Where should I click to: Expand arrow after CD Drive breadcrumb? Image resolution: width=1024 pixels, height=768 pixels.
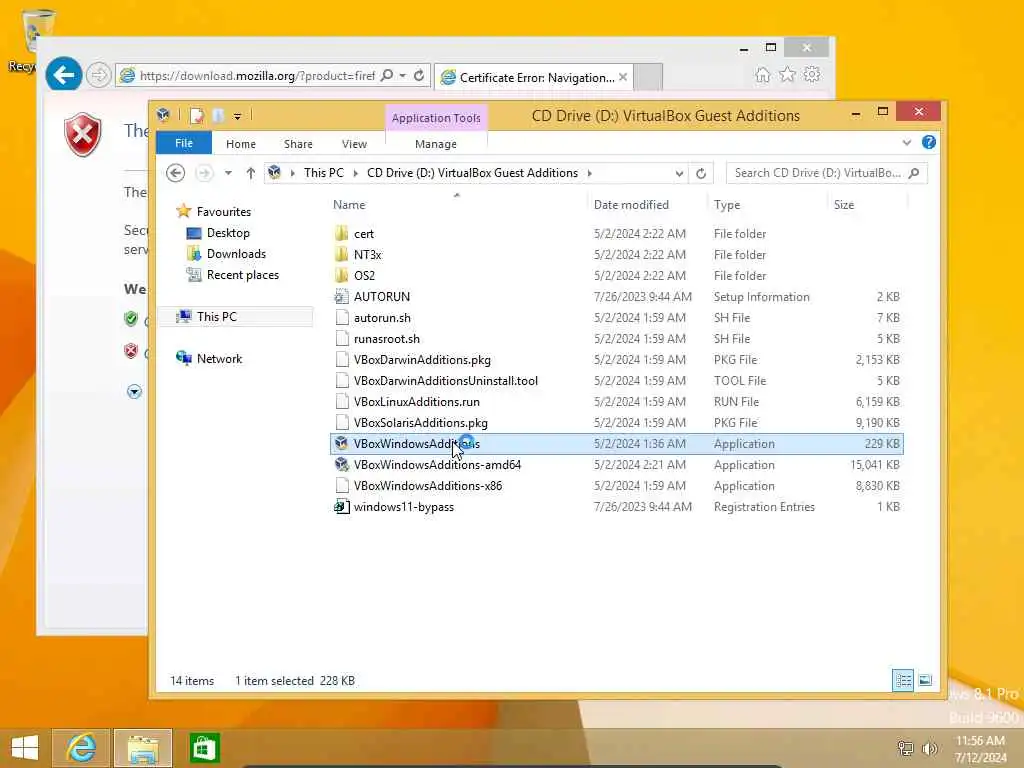click(590, 173)
